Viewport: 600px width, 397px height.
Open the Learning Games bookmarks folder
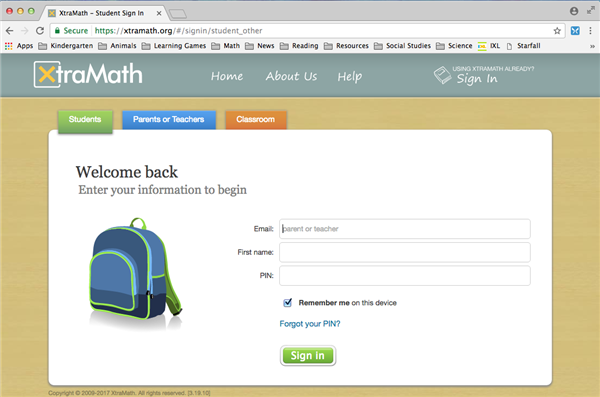coord(174,46)
